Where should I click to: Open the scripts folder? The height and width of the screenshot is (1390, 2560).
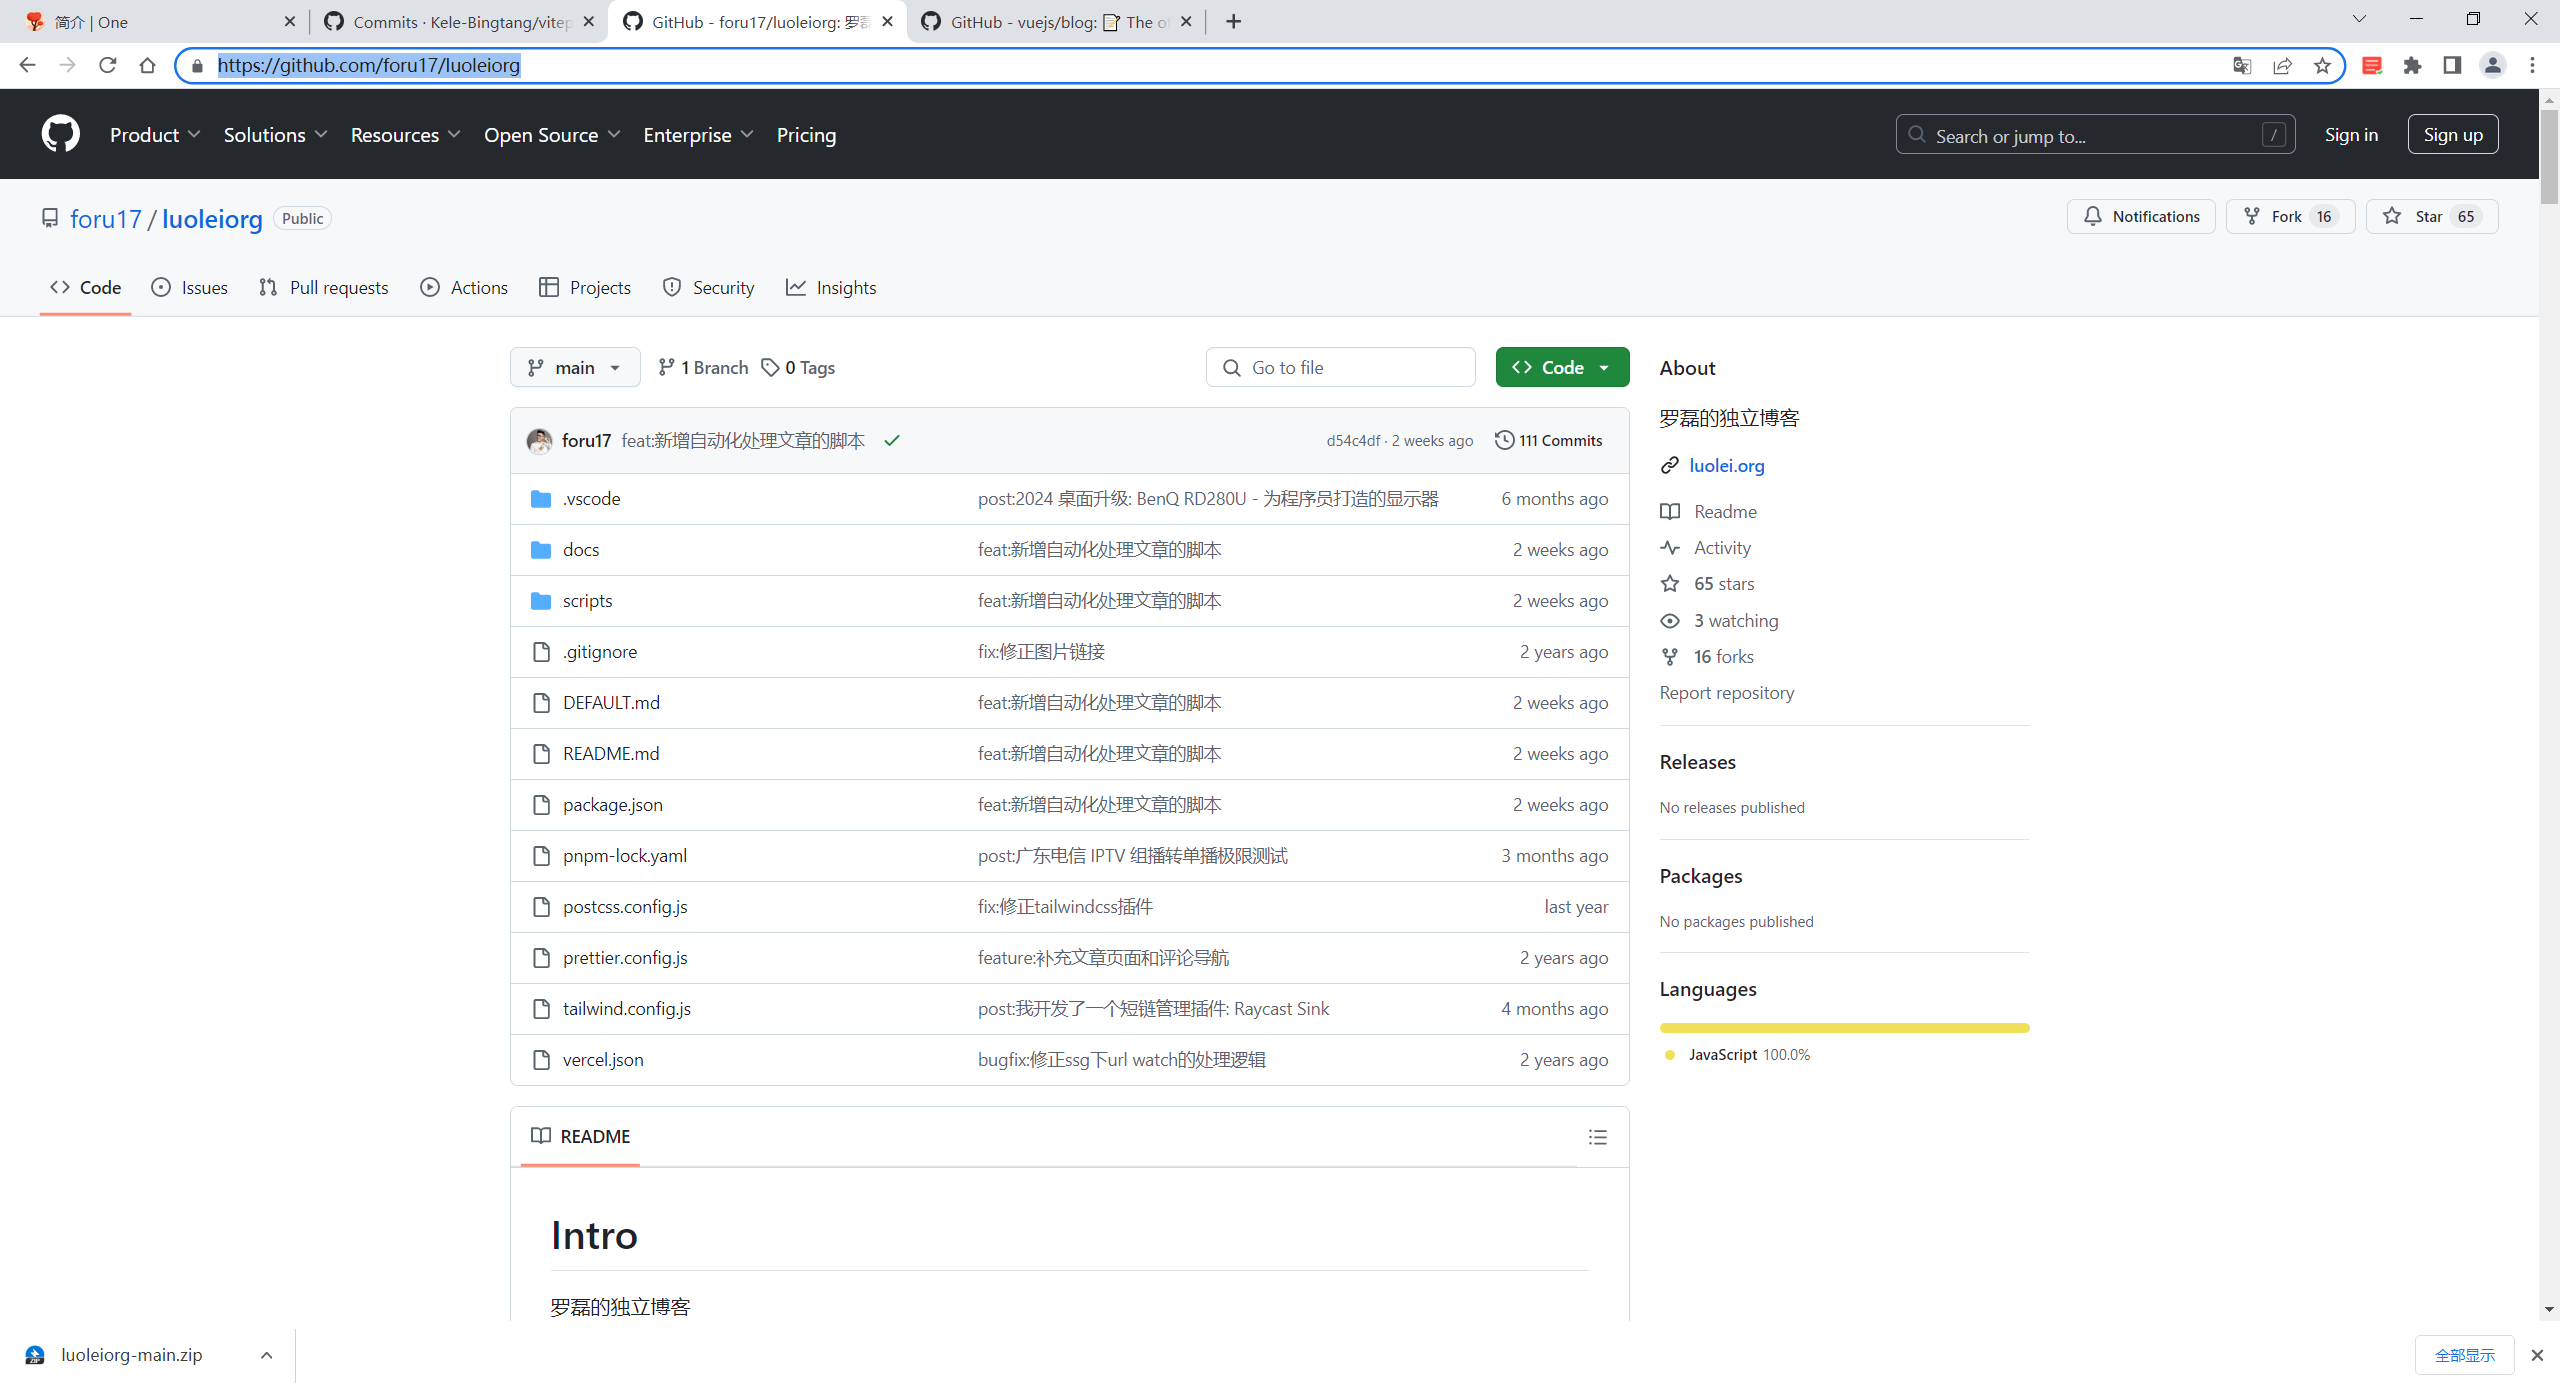coord(587,601)
